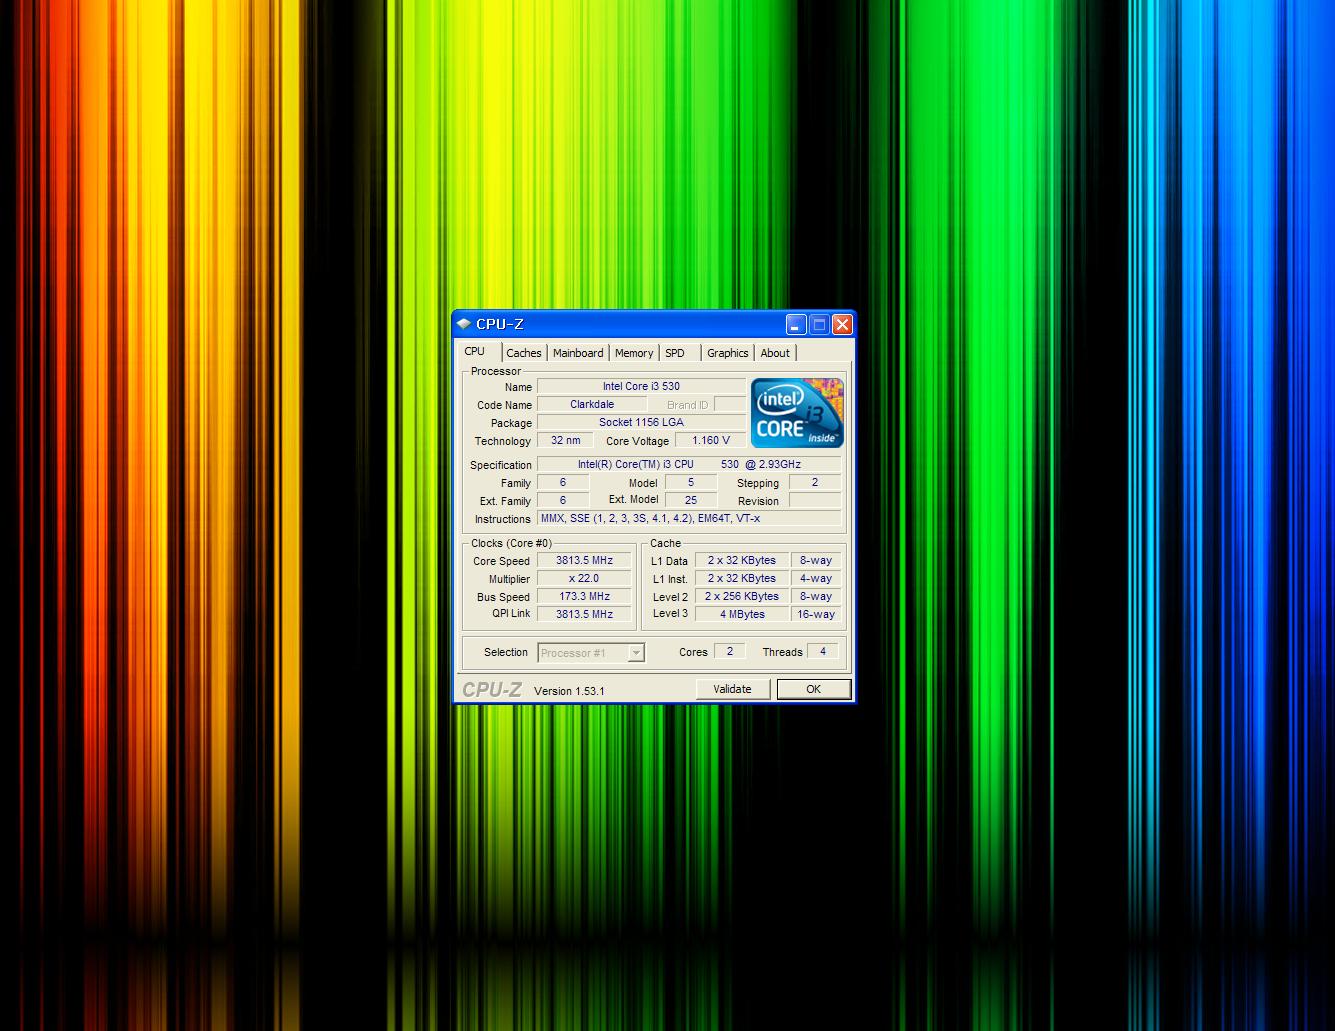Click the Ext. Model value 25
This screenshot has height=1031, width=1335.
[x=691, y=500]
